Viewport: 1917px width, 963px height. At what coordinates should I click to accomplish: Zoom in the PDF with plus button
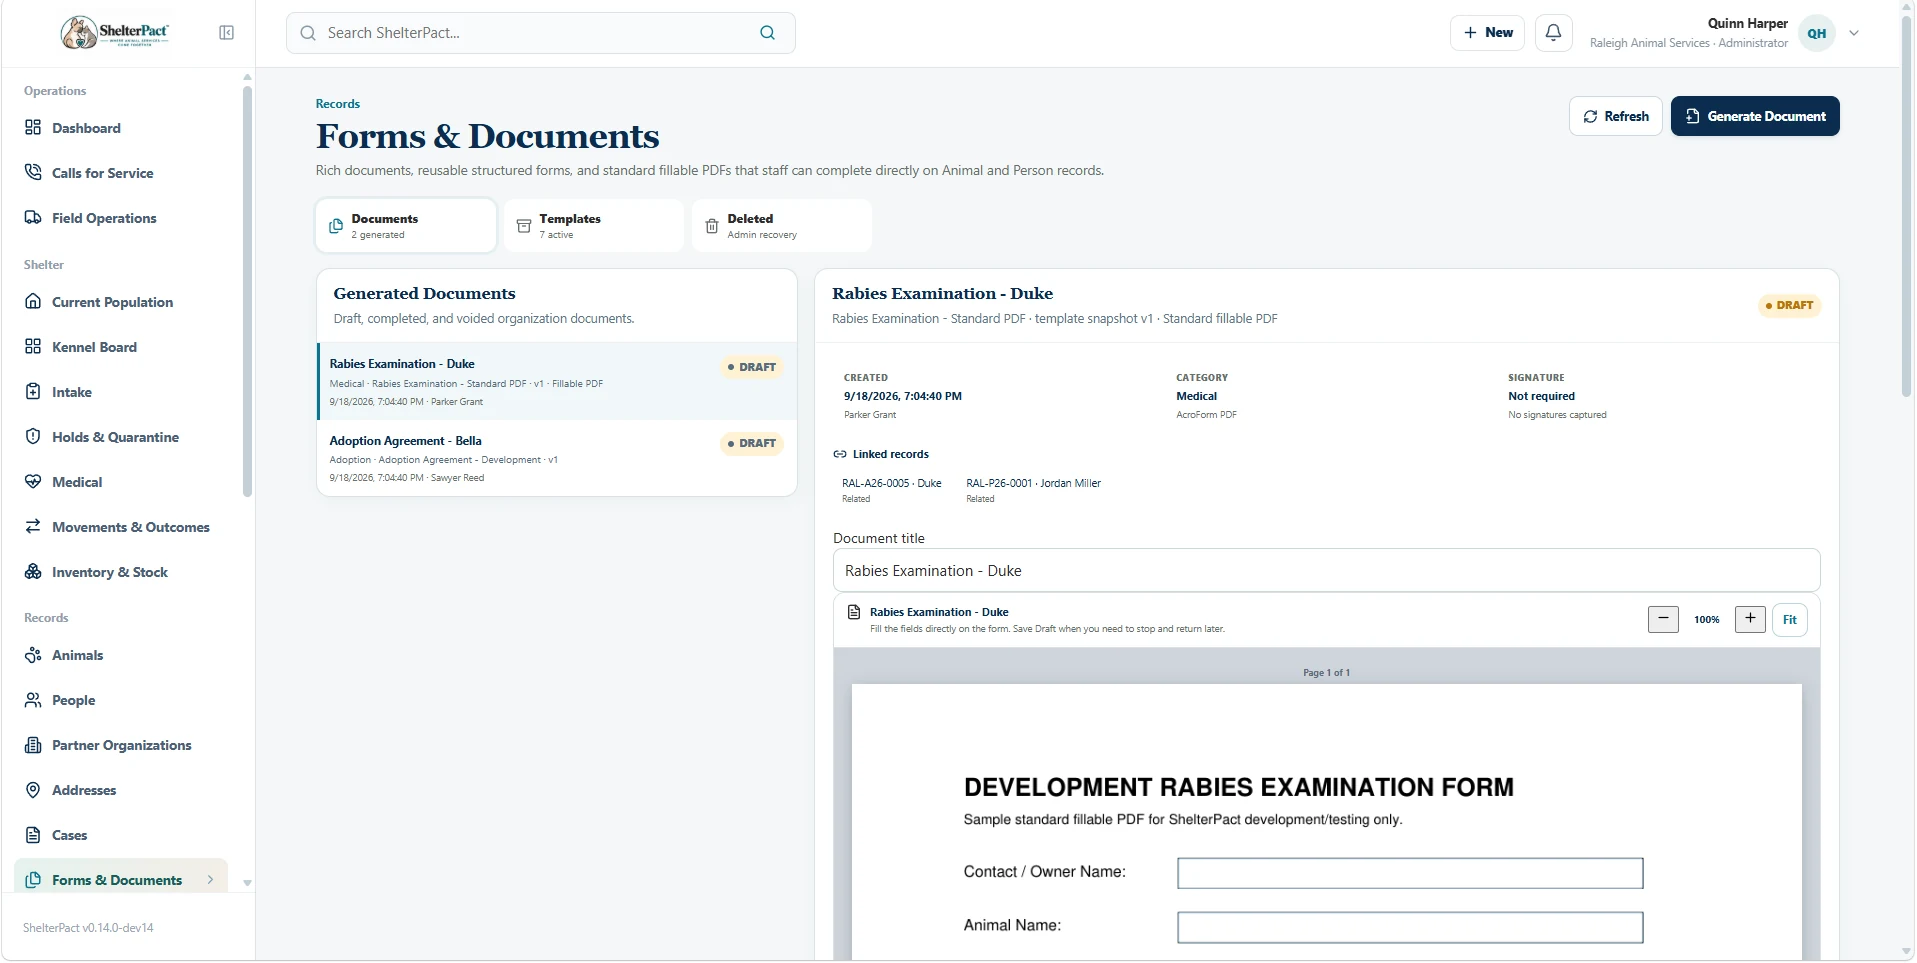[1750, 619]
